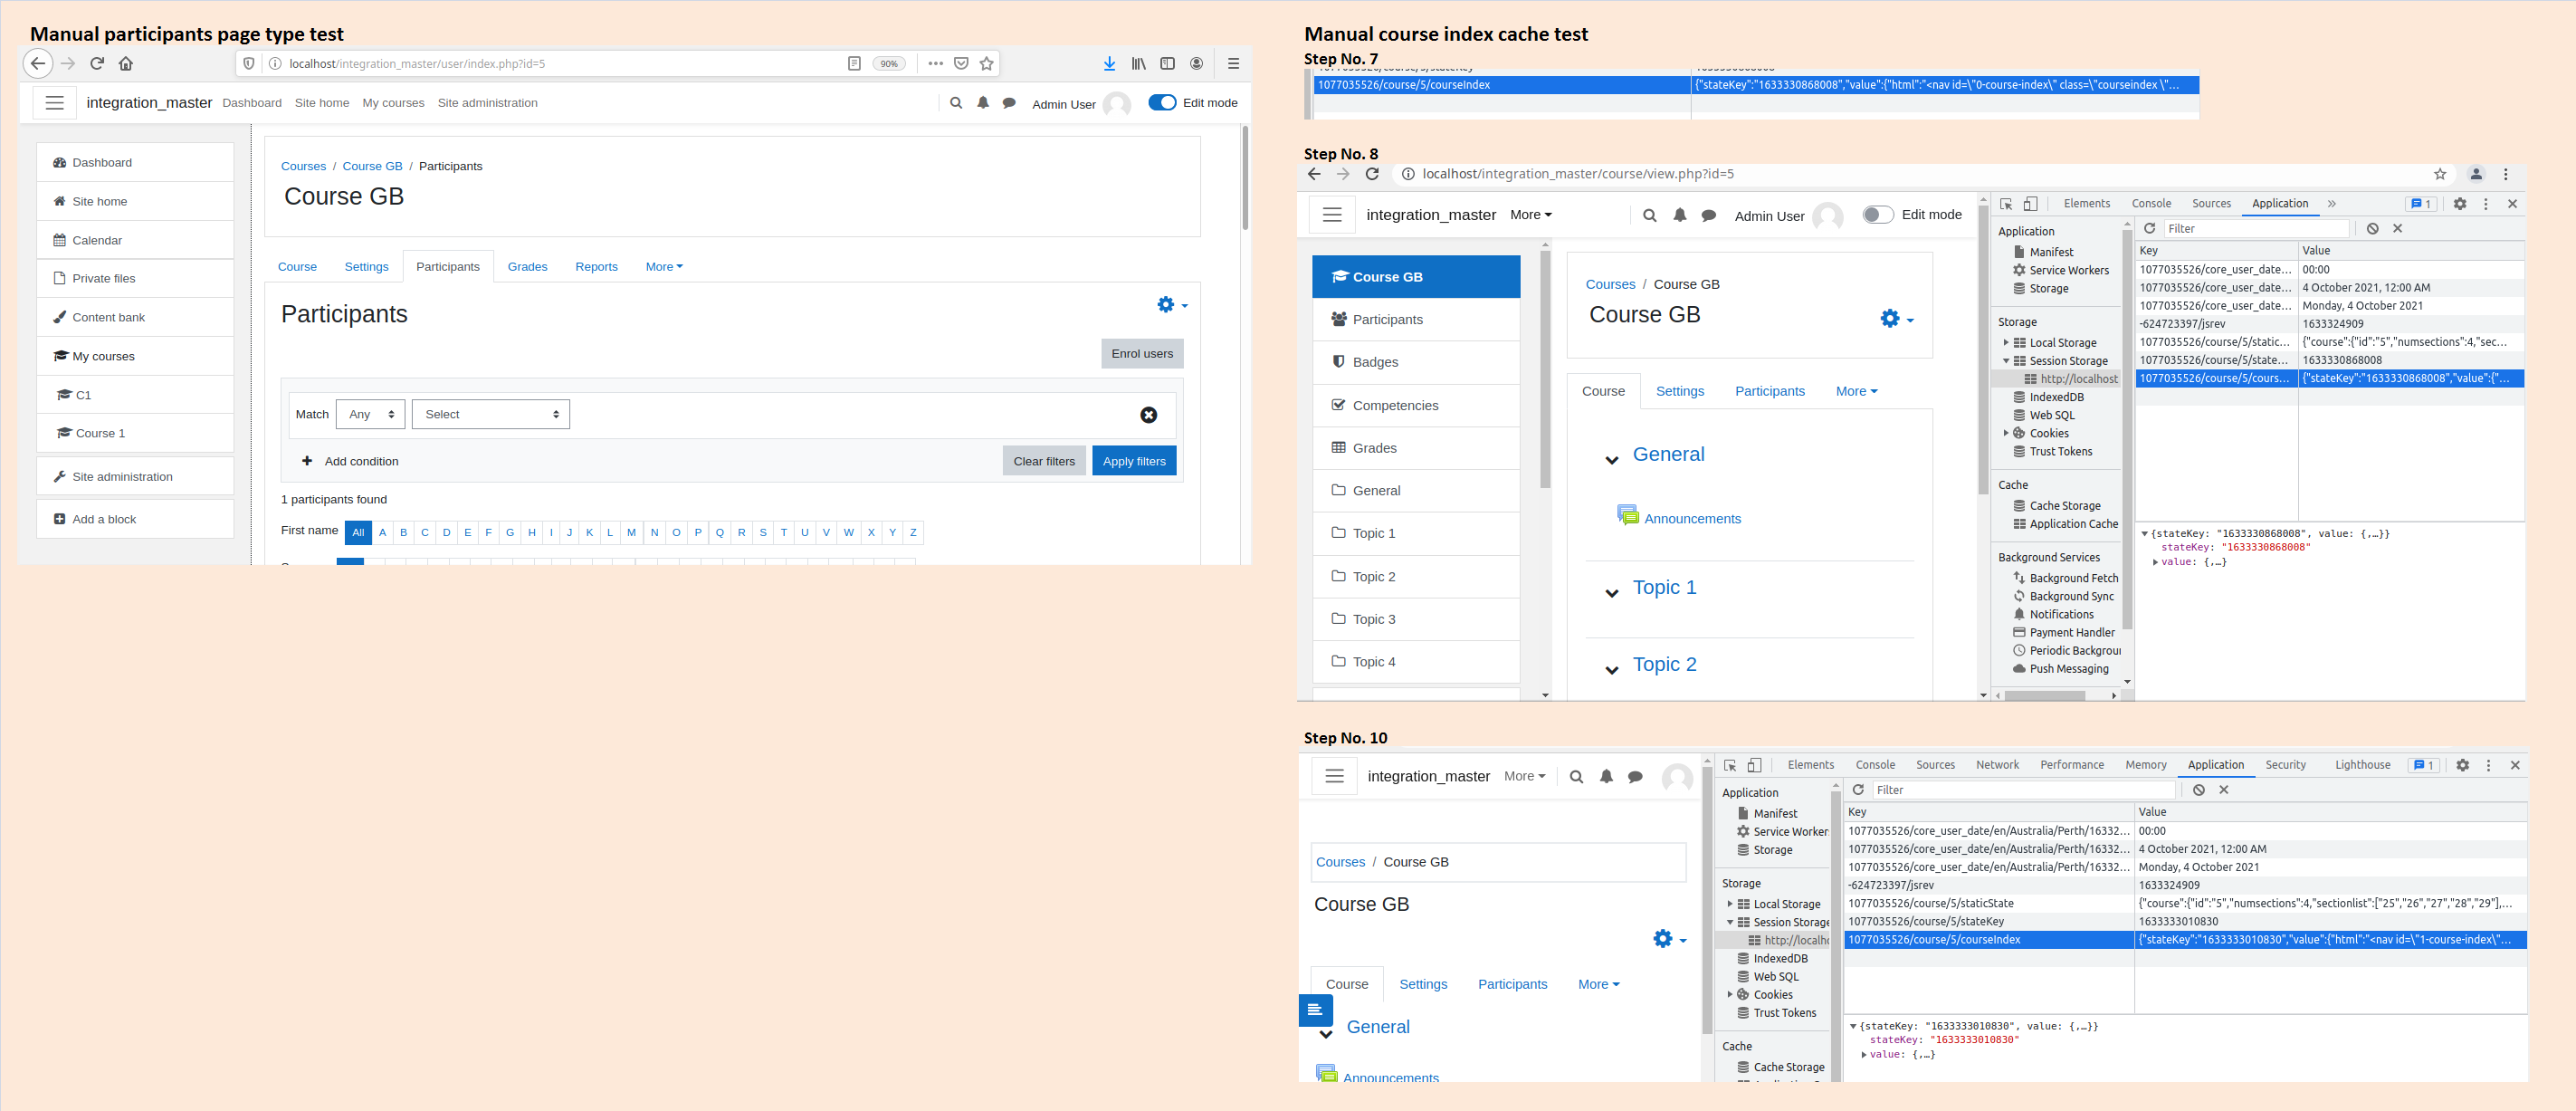Open Firefox home page icon
Viewport: 2576px width, 1111px height.
[x=126, y=63]
